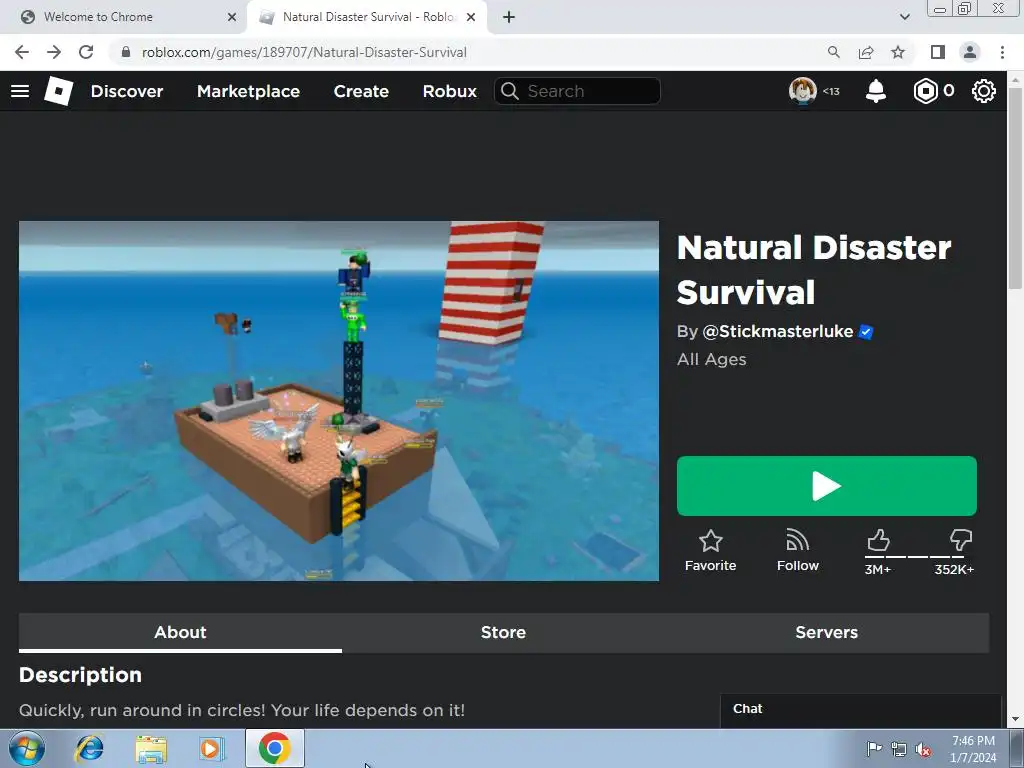Screen dimensions: 1024x768
Task: Click the verified badge next to Stickmasterluke
Action: tap(866, 332)
